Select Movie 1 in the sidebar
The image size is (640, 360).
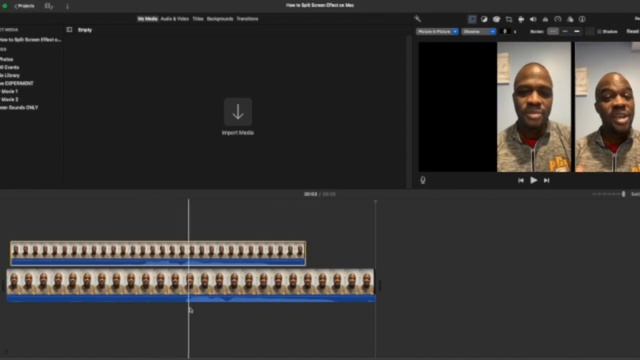point(9,91)
